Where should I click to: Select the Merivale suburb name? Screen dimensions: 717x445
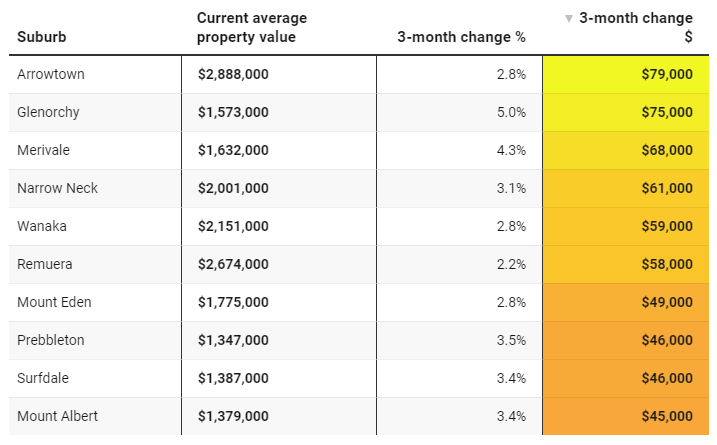[x=43, y=150]
